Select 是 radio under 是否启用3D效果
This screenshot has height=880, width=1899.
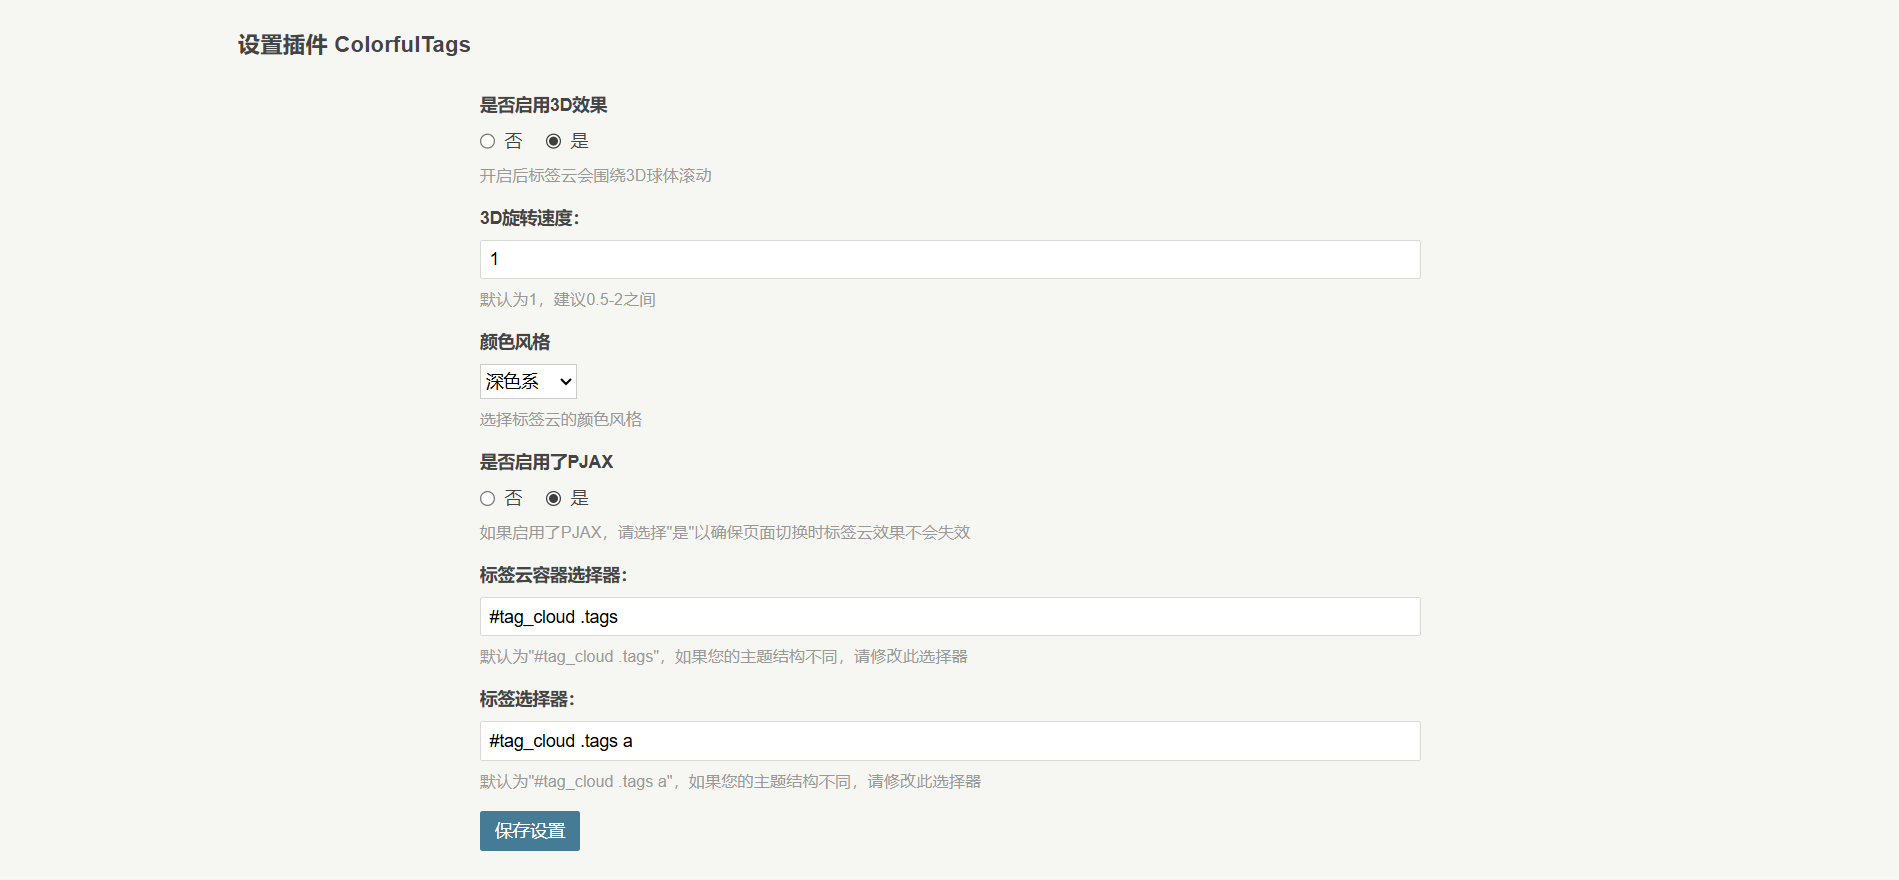click(x=553, y=142)
